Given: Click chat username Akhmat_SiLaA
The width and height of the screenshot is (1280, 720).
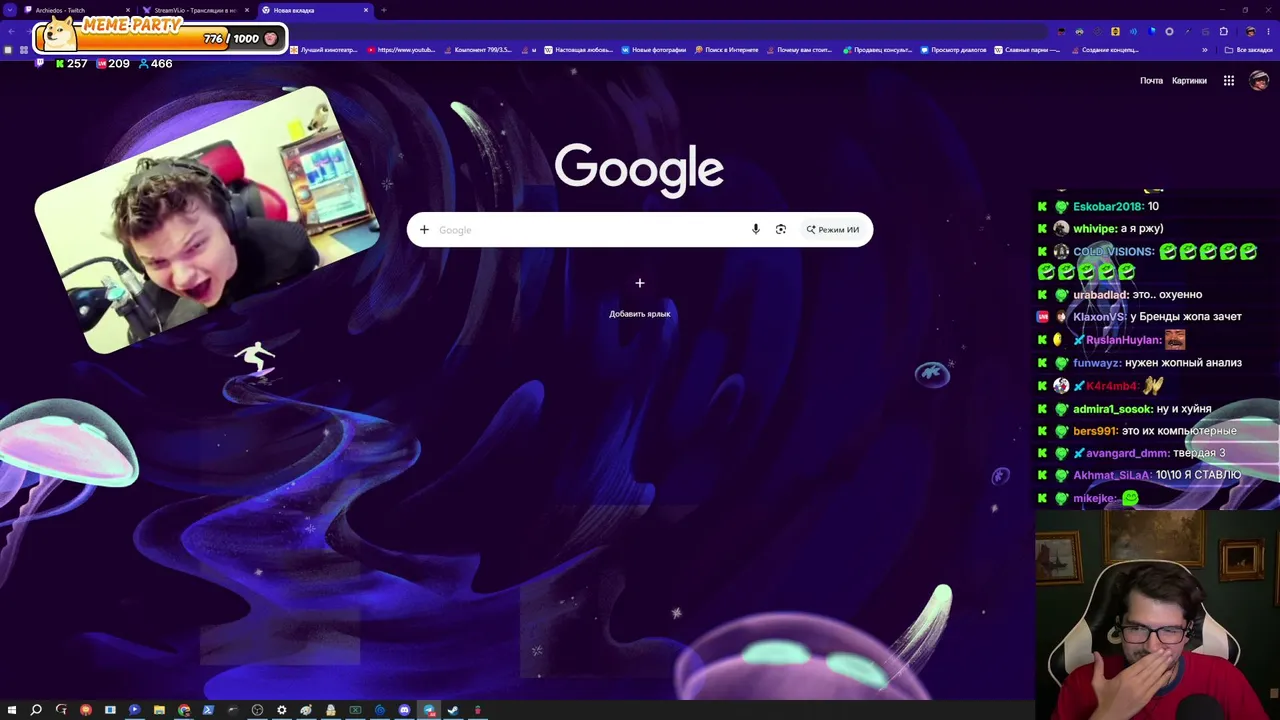Looking at the screenshot, I should 1111,475.
